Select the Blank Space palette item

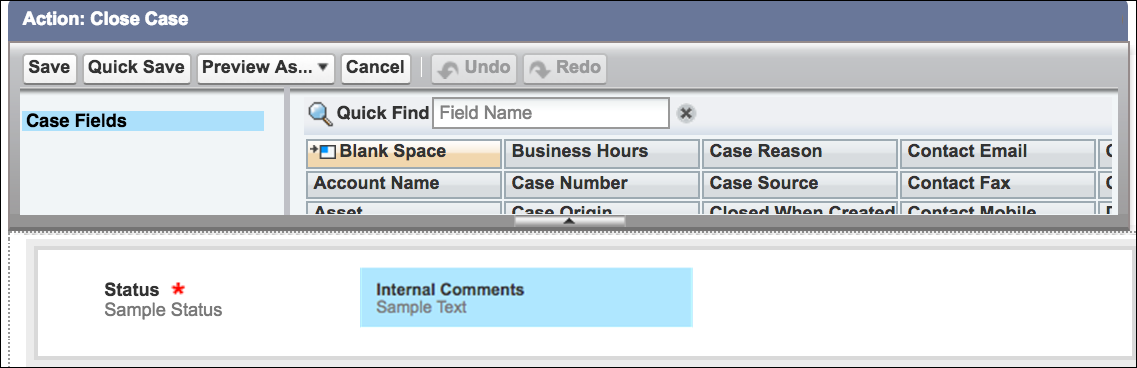(404, 153)
